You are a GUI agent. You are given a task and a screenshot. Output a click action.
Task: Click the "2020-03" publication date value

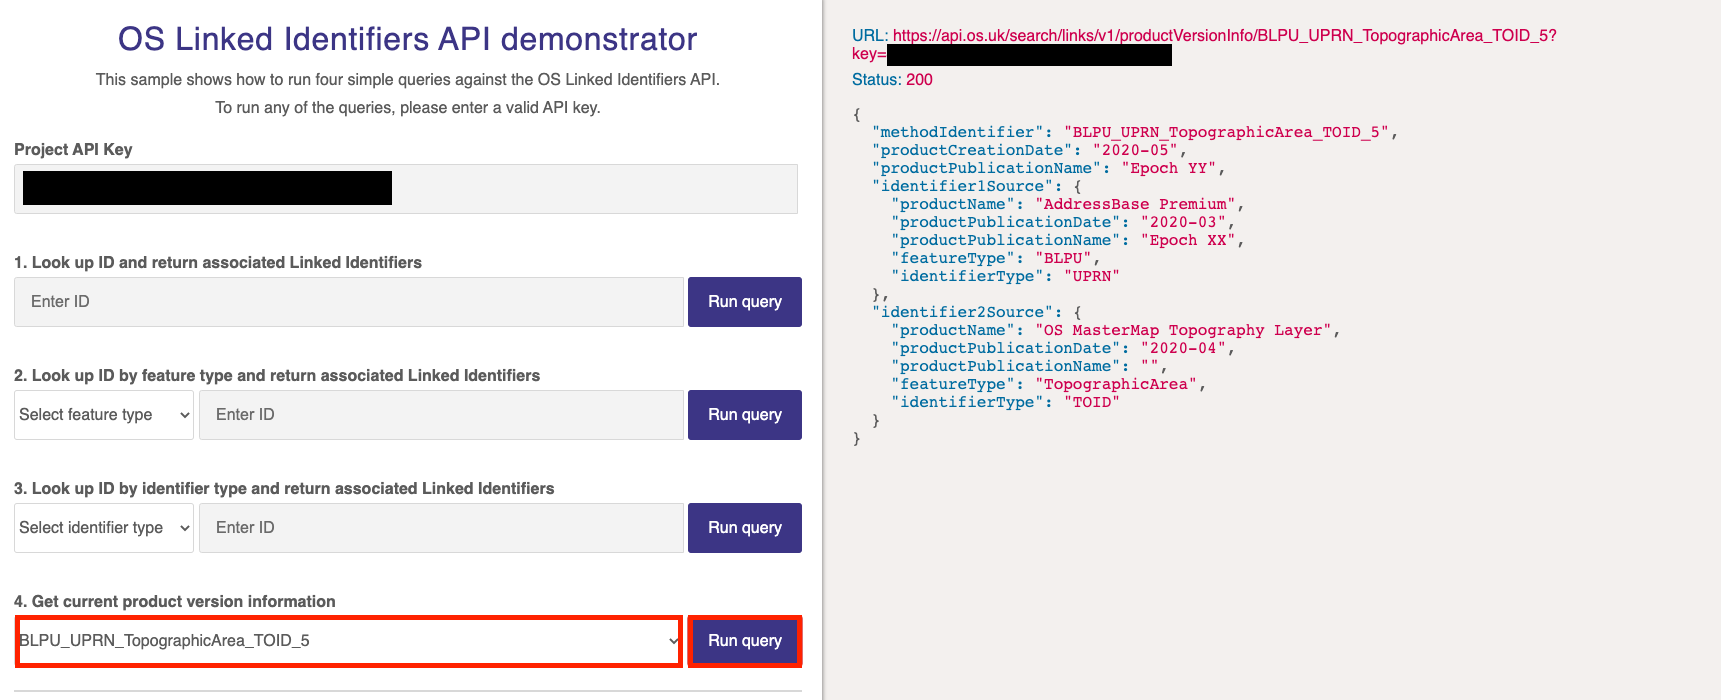click(x=1183, y=222)
